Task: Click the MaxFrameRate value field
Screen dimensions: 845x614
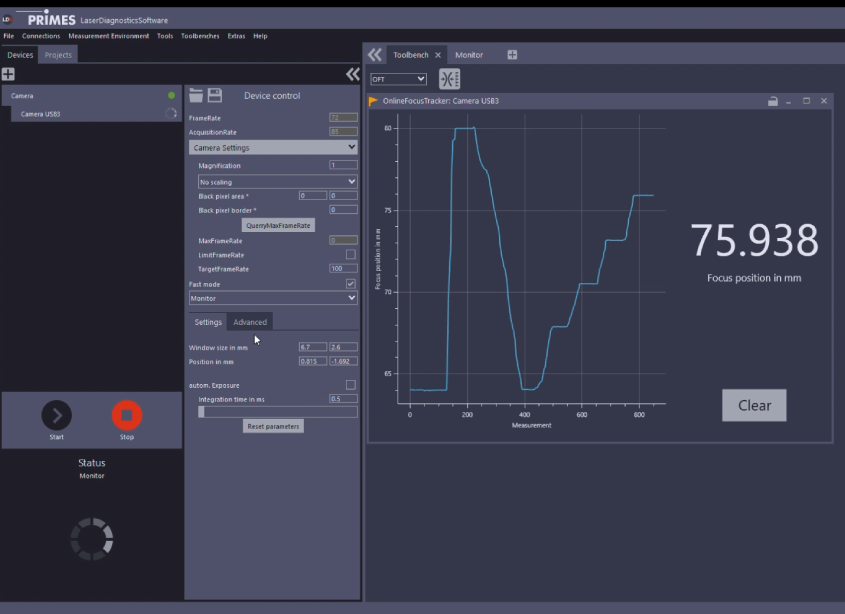Action: tap(343, 240)
